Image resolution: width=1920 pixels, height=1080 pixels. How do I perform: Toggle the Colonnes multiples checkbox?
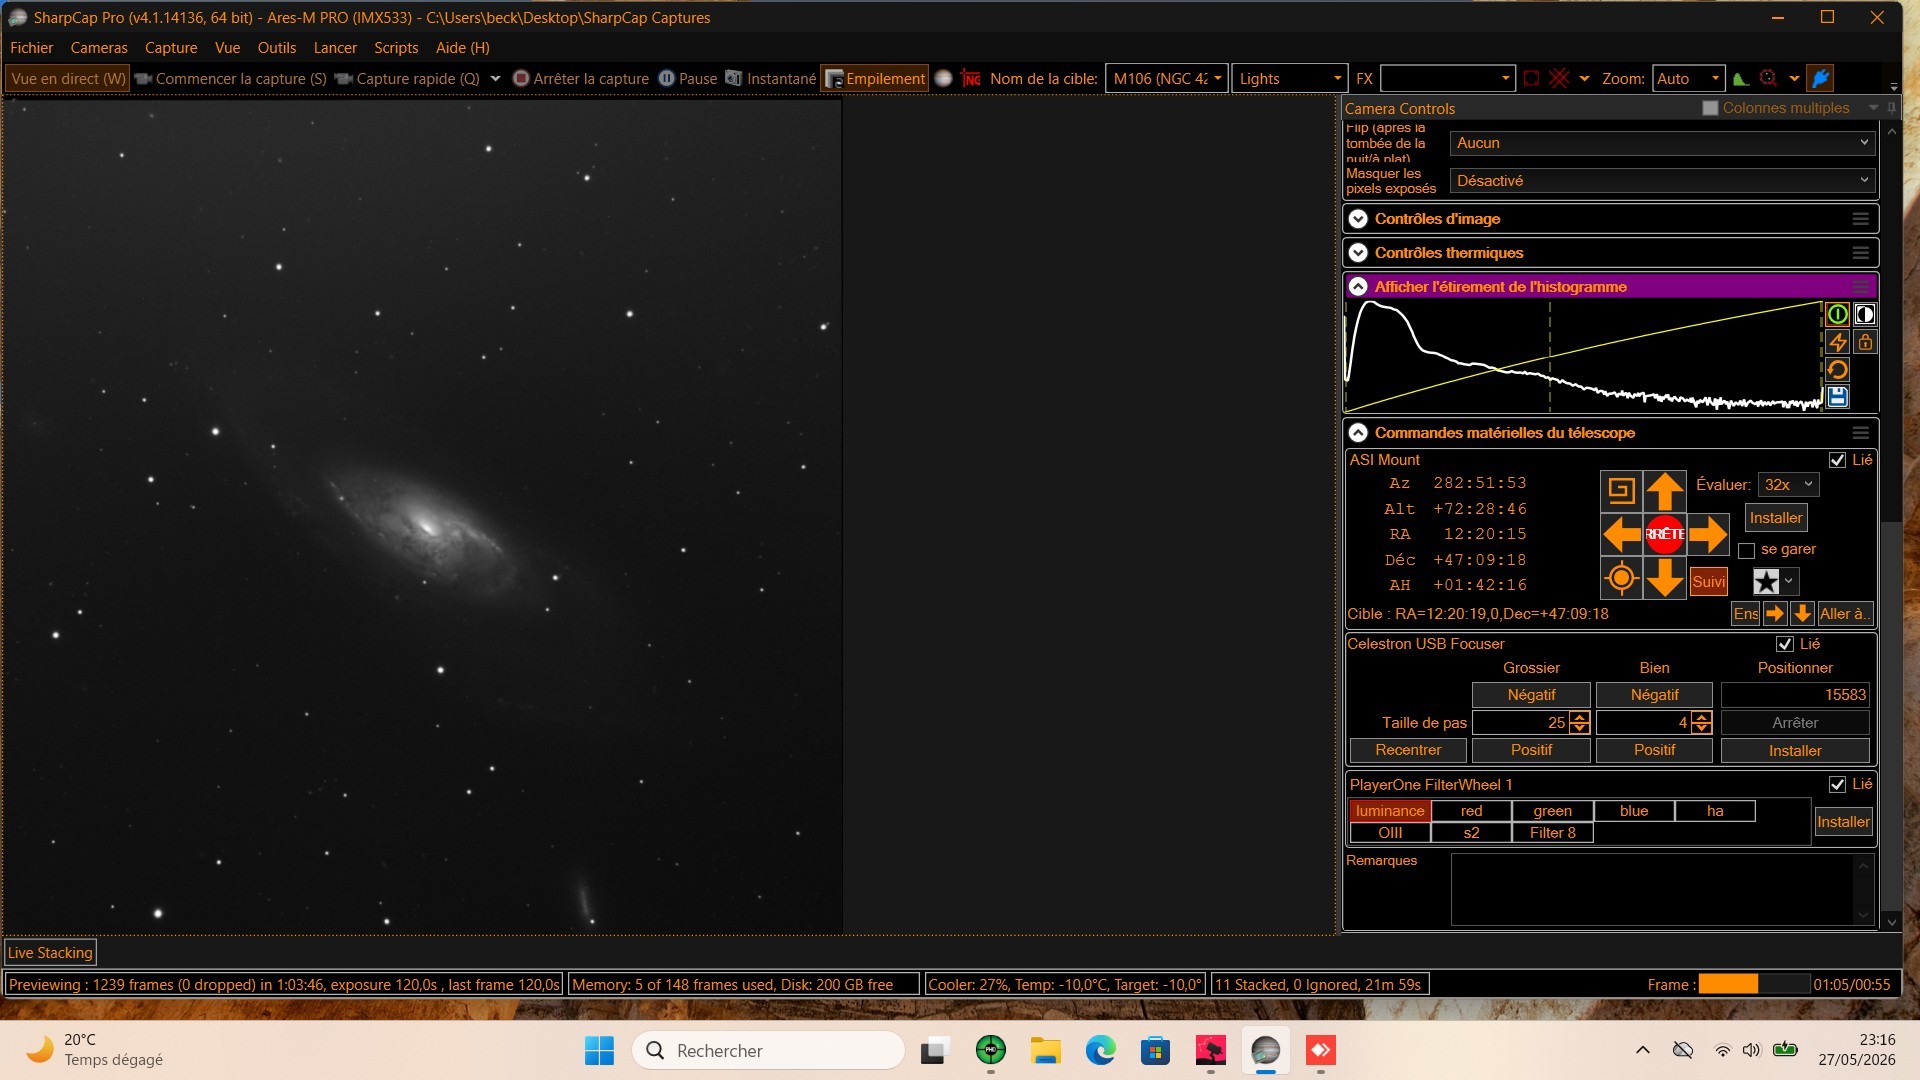1710,108
